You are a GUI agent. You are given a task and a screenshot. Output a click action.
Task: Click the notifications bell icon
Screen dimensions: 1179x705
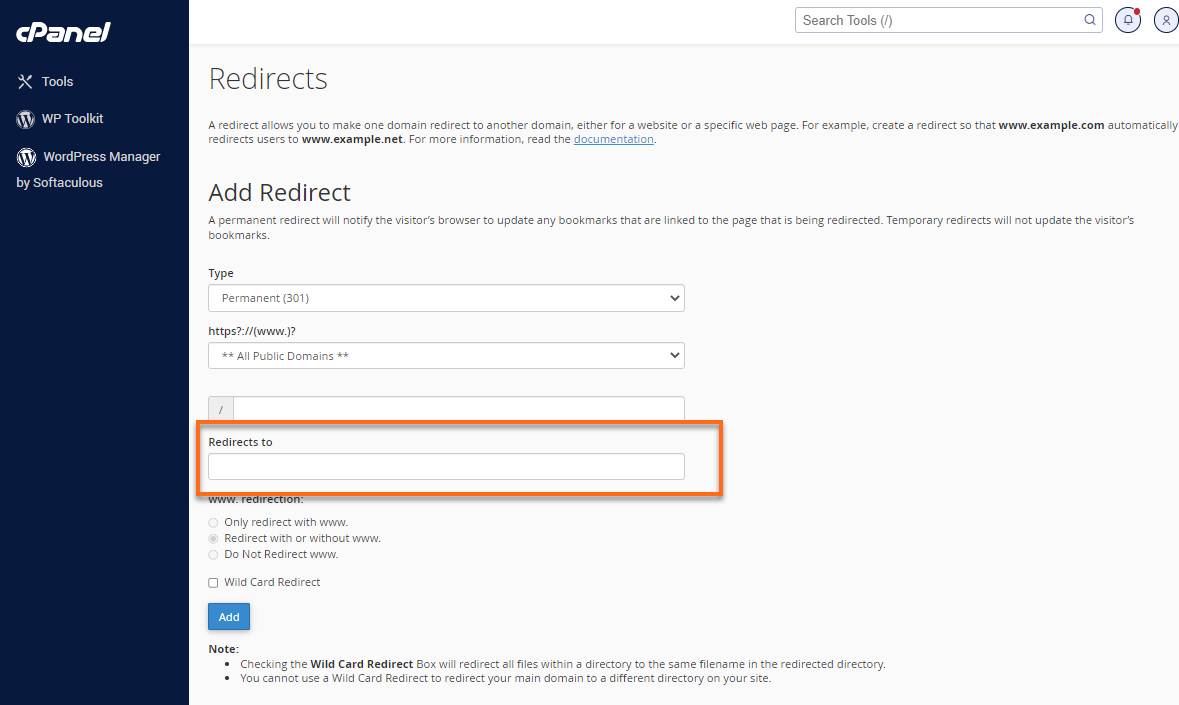click(1127, 19)
